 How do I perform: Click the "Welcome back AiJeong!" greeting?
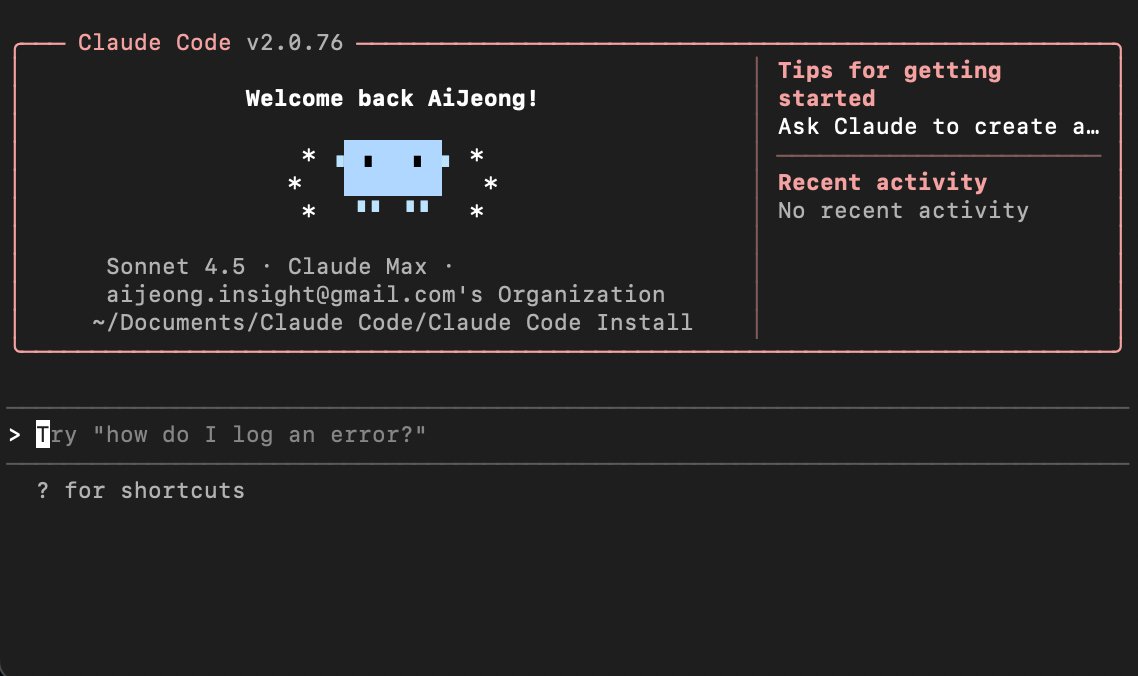pyautogui.click(x=392, y=99)
